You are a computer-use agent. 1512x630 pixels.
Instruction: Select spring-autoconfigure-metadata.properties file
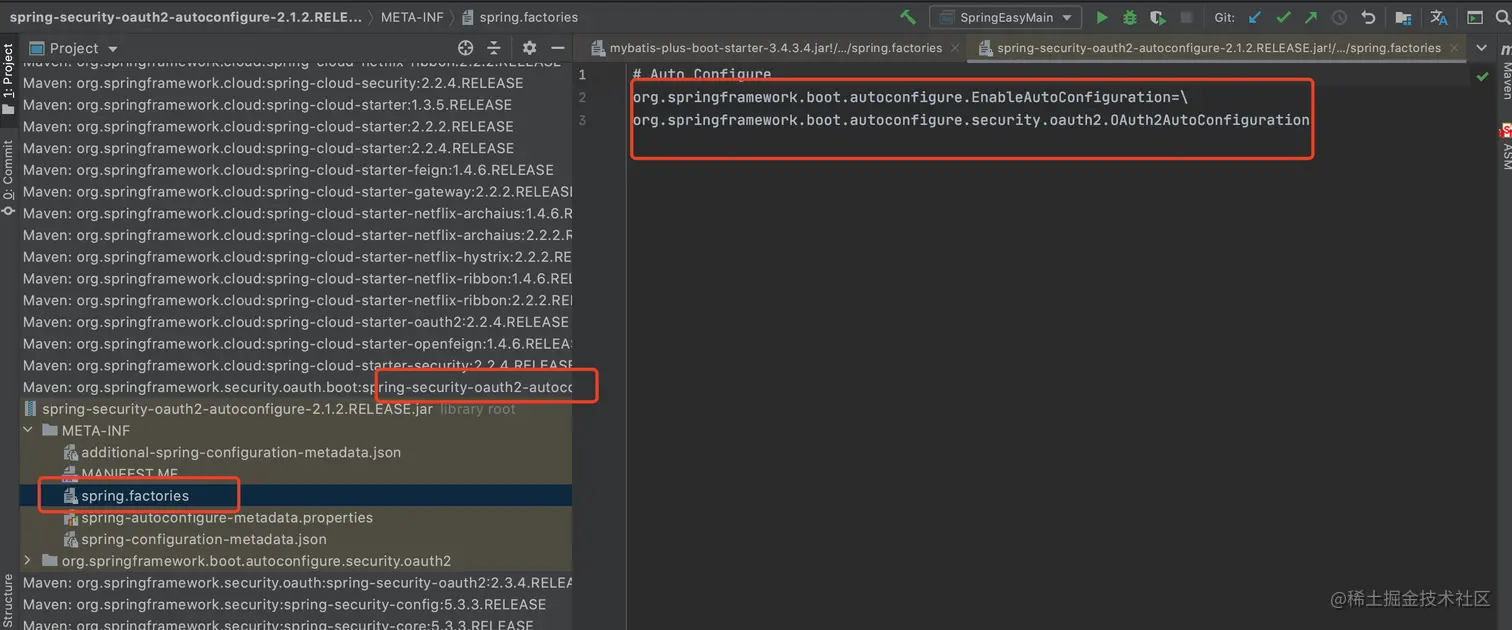(x=296, y=518)
